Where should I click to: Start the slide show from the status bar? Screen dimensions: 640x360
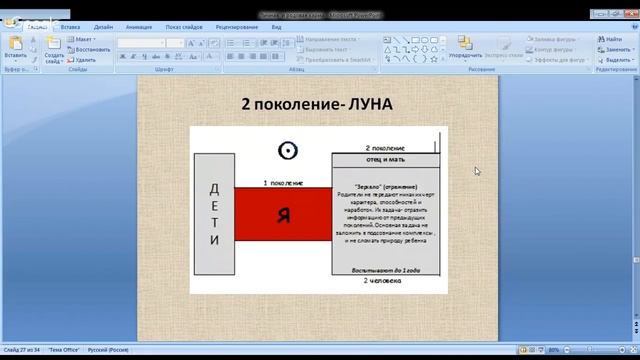pos(541,350)
